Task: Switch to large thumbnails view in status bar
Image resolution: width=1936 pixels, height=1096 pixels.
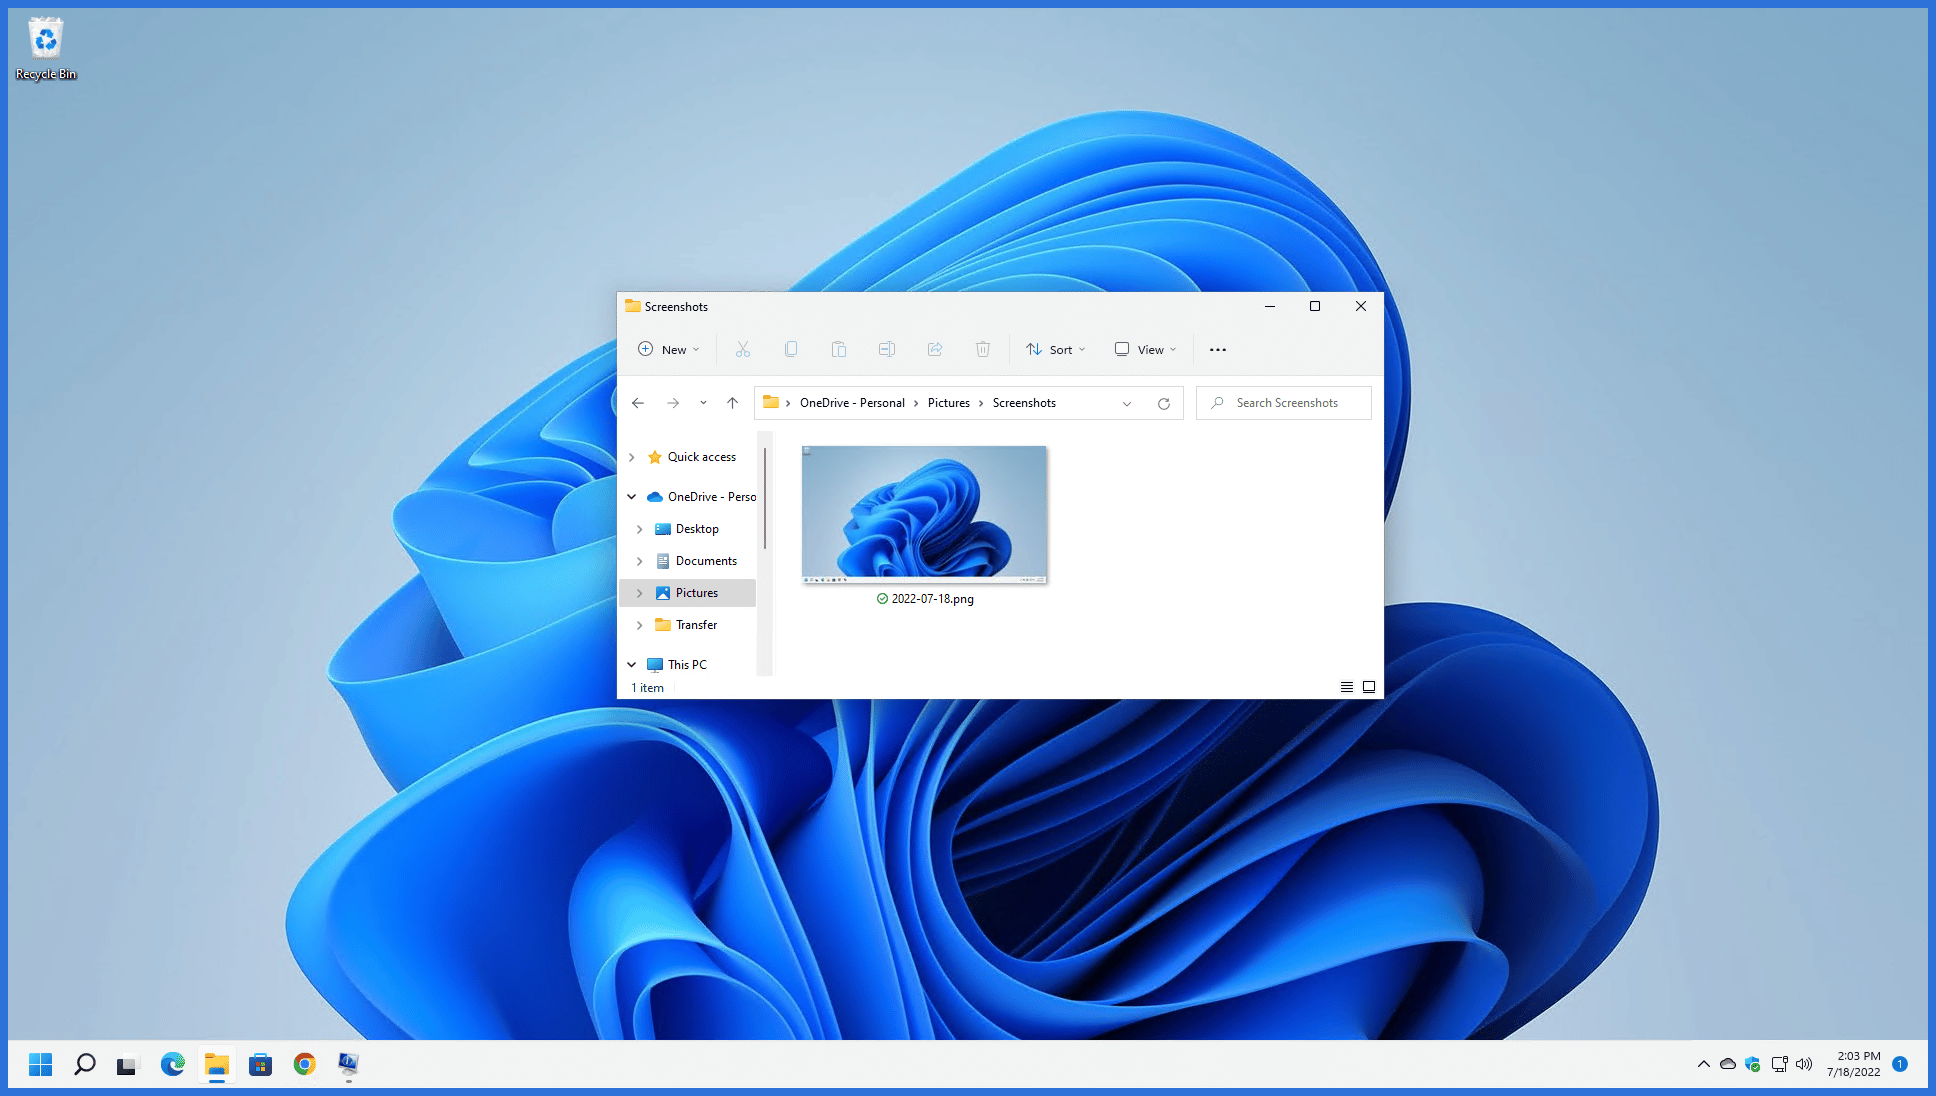Action: point(1368,687)
